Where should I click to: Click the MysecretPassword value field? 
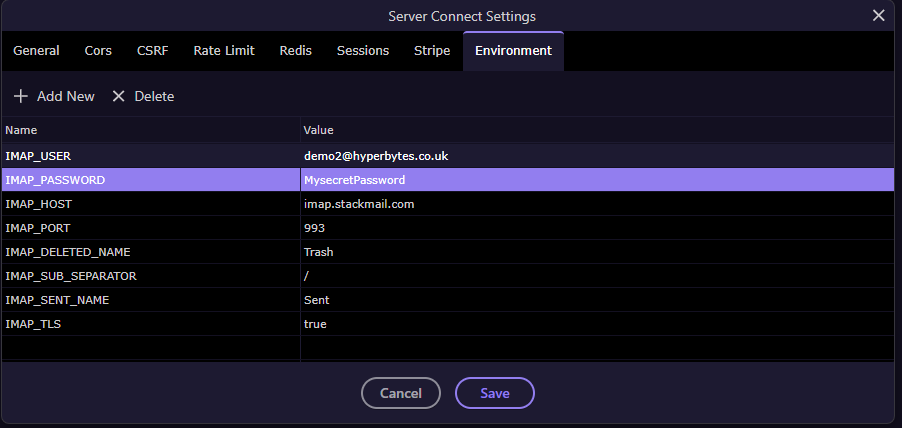597,180
